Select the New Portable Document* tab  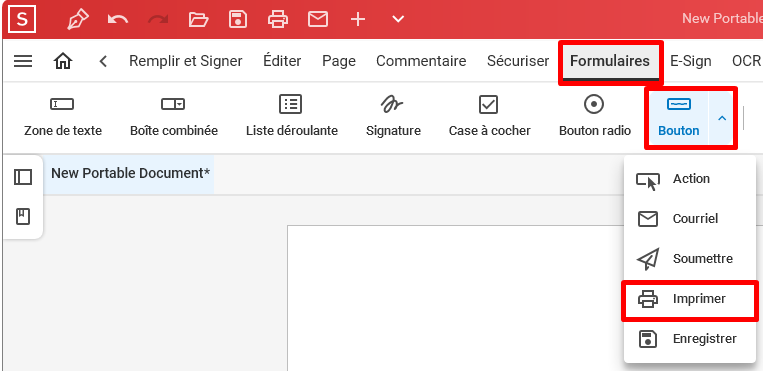(x=129, y=174)
